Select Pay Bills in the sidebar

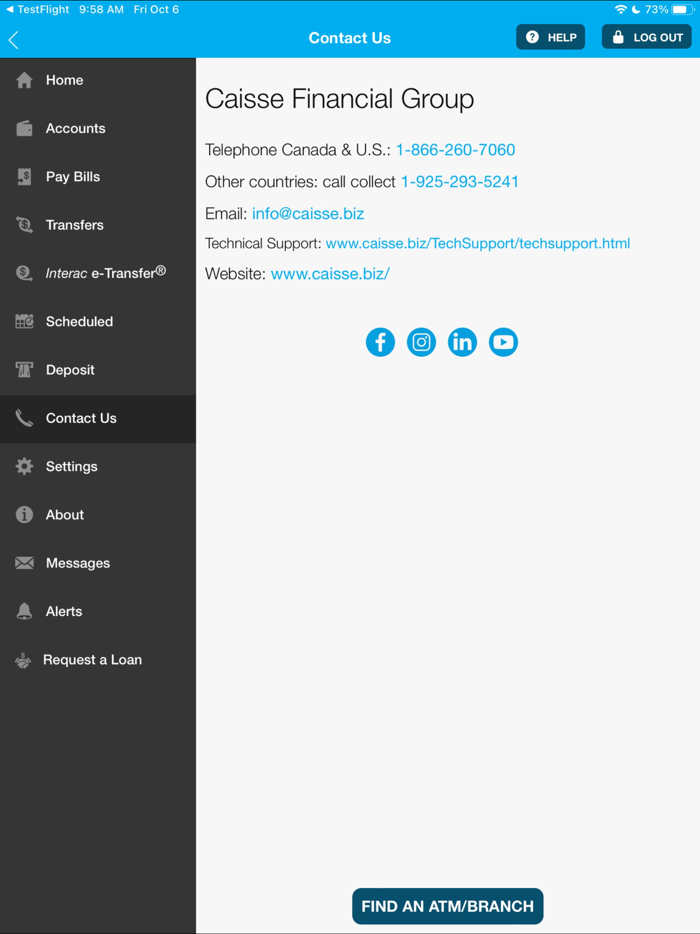coord(98,177)
